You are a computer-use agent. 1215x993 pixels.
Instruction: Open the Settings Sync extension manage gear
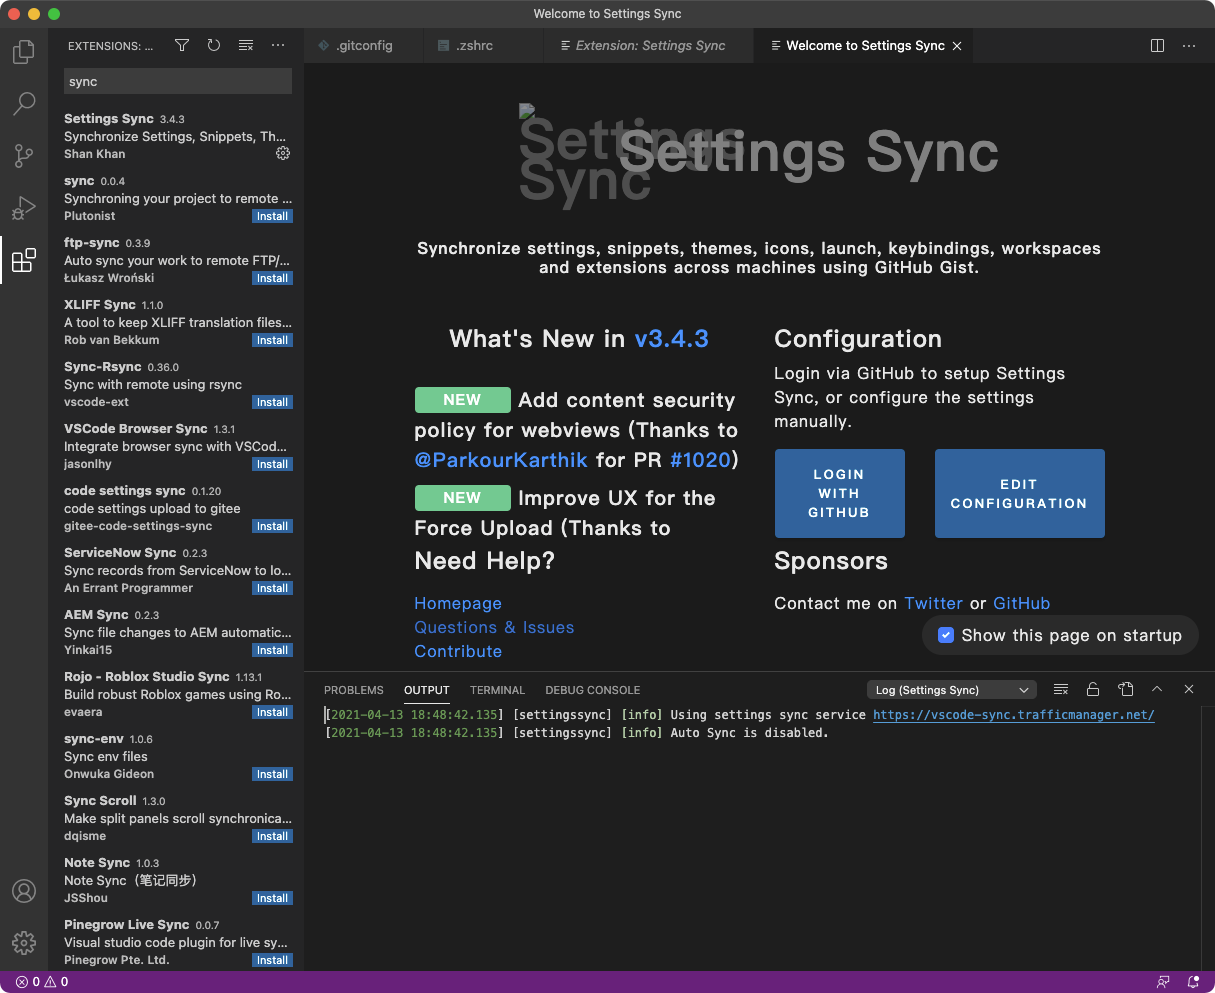pos(283,153)
